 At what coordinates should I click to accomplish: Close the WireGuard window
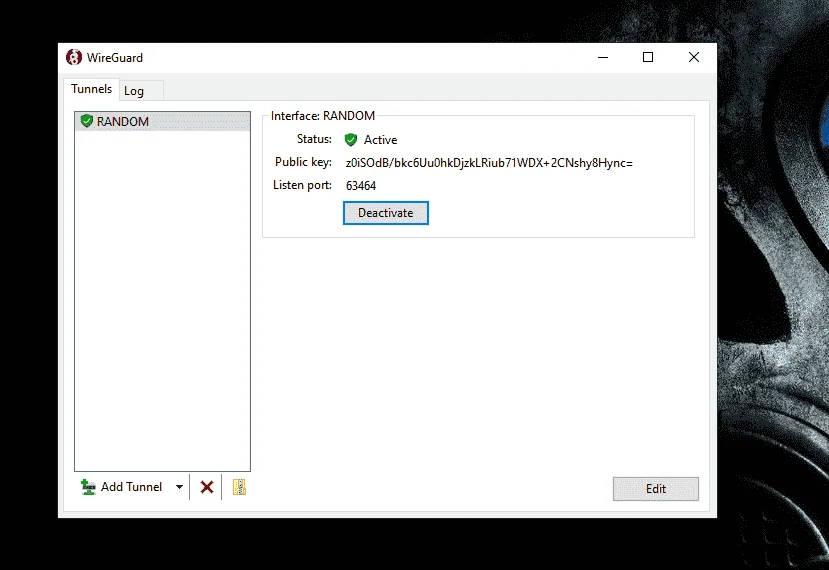694,57
